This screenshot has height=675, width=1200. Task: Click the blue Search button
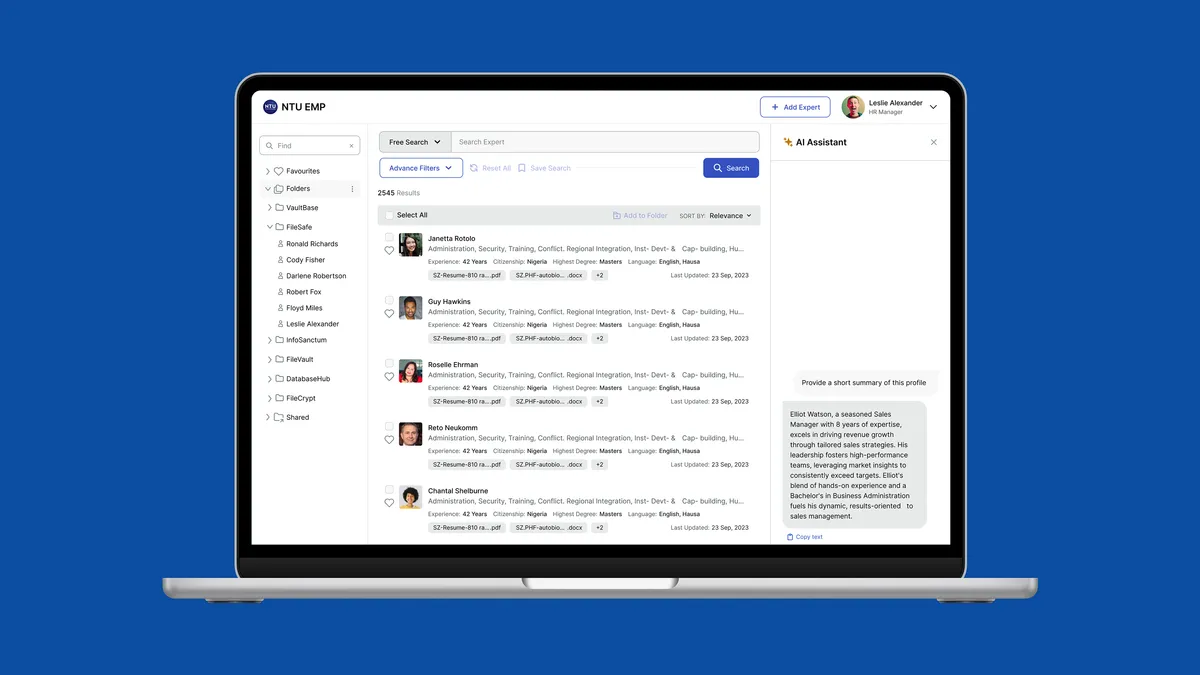pos(731,168)
